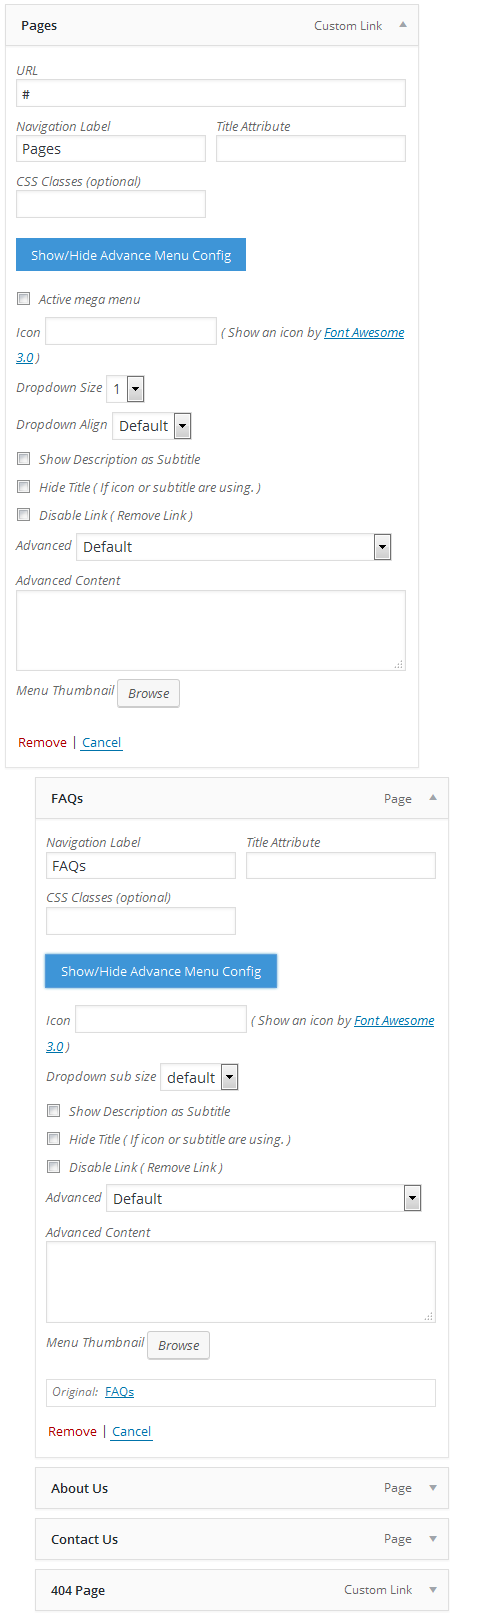This screenshot has width=490, height=1616.
Task: Check Show Description as Subtitle under Pages
Action: [x=24, y=459]
